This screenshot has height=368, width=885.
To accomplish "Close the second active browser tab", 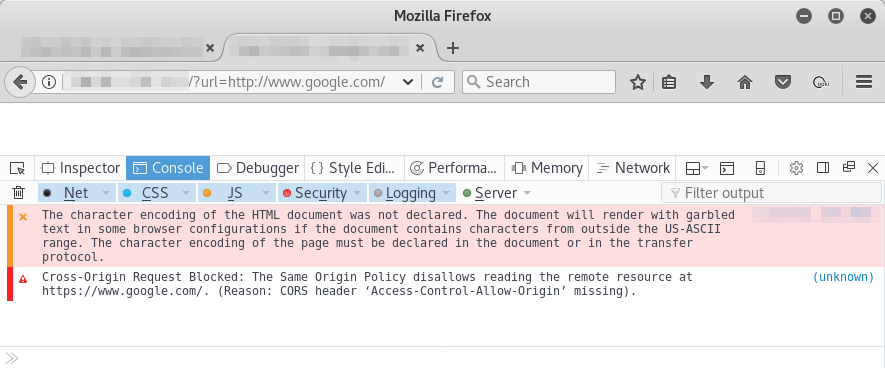I will point(420,49).
